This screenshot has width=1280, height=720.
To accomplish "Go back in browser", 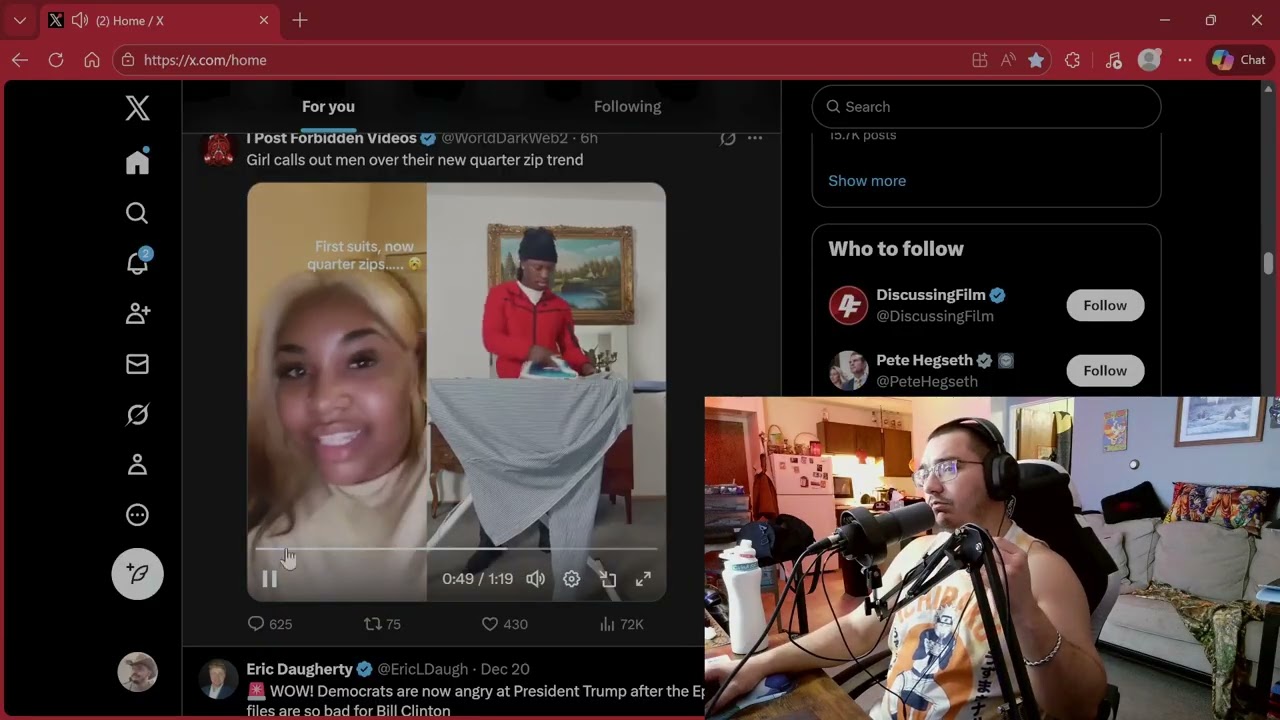I will click(20, 60).
